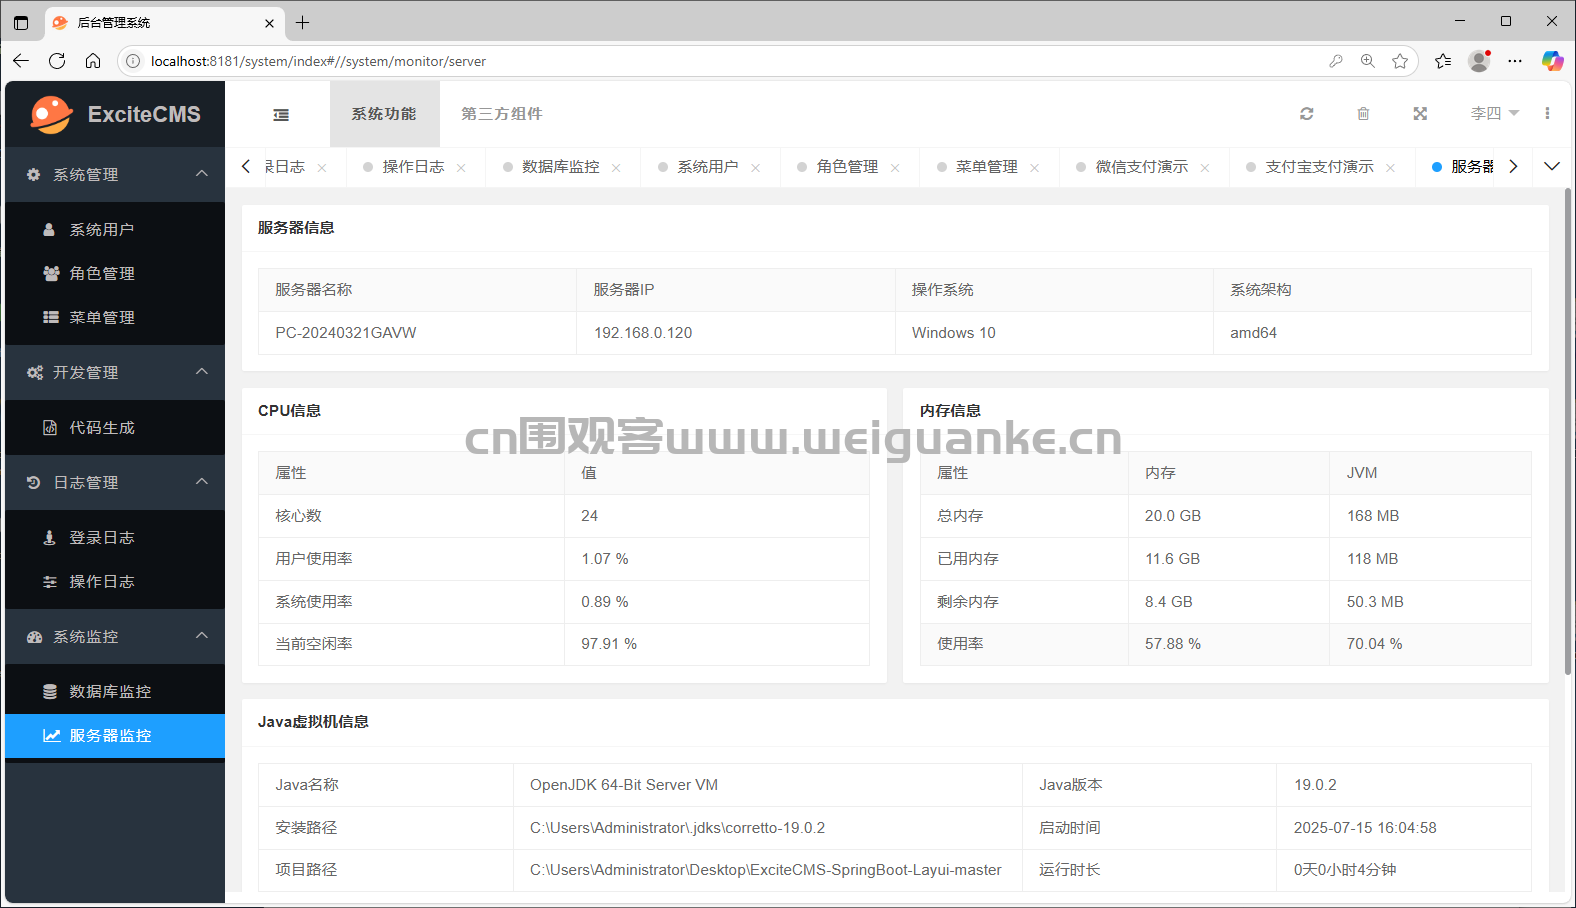Close the 数据库监控 tab
Screen dimensions: 1576x908
point(616,168)
